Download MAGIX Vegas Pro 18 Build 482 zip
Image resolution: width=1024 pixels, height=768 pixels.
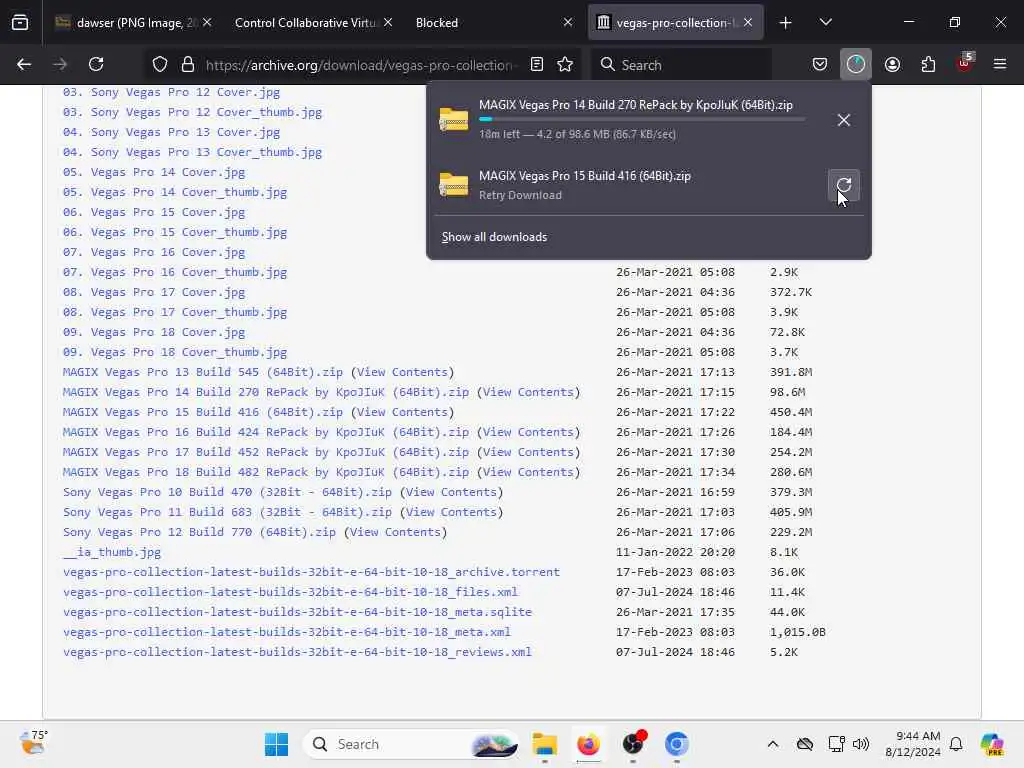click(x=266, y=472)
